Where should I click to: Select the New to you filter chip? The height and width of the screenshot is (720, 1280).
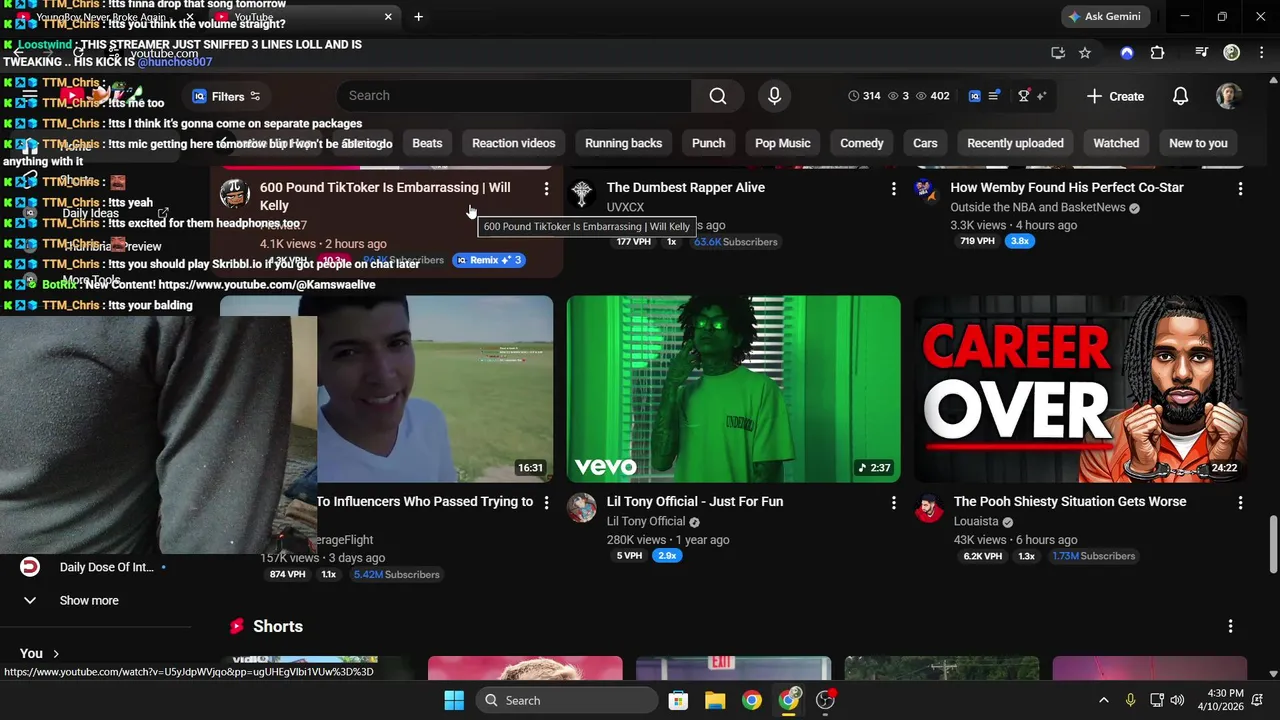click(1198, 143)
